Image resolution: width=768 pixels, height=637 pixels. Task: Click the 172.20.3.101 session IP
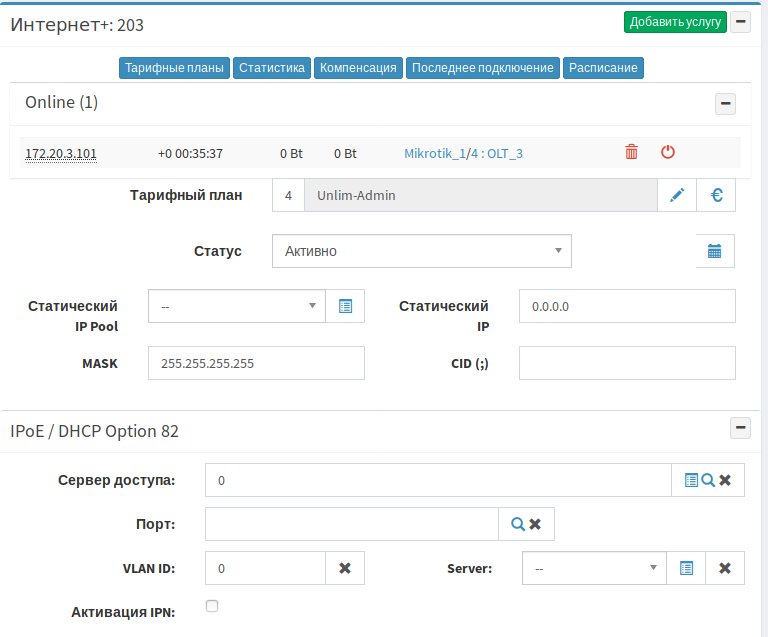61,154
